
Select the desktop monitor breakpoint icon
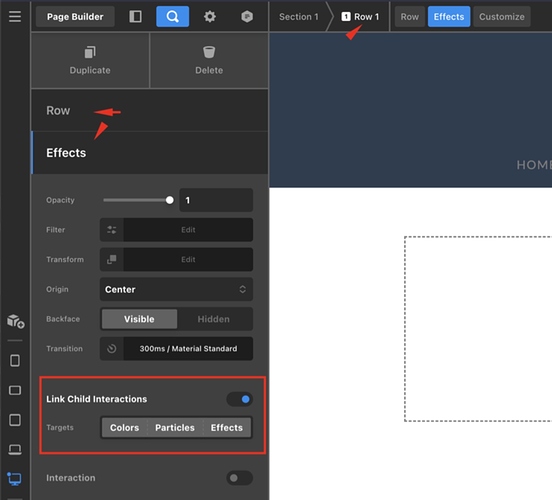[14, 479]
